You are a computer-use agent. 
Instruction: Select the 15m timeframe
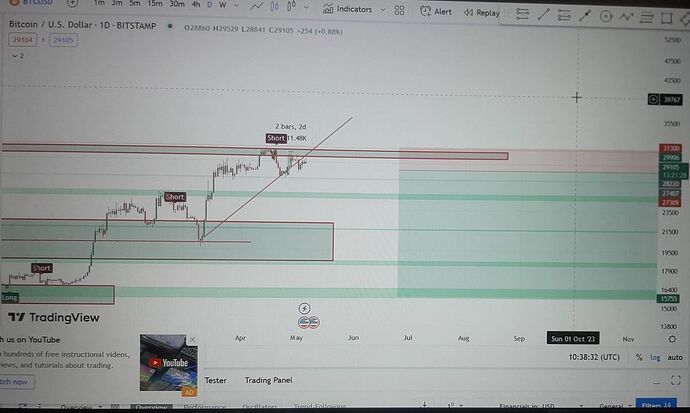153,5
